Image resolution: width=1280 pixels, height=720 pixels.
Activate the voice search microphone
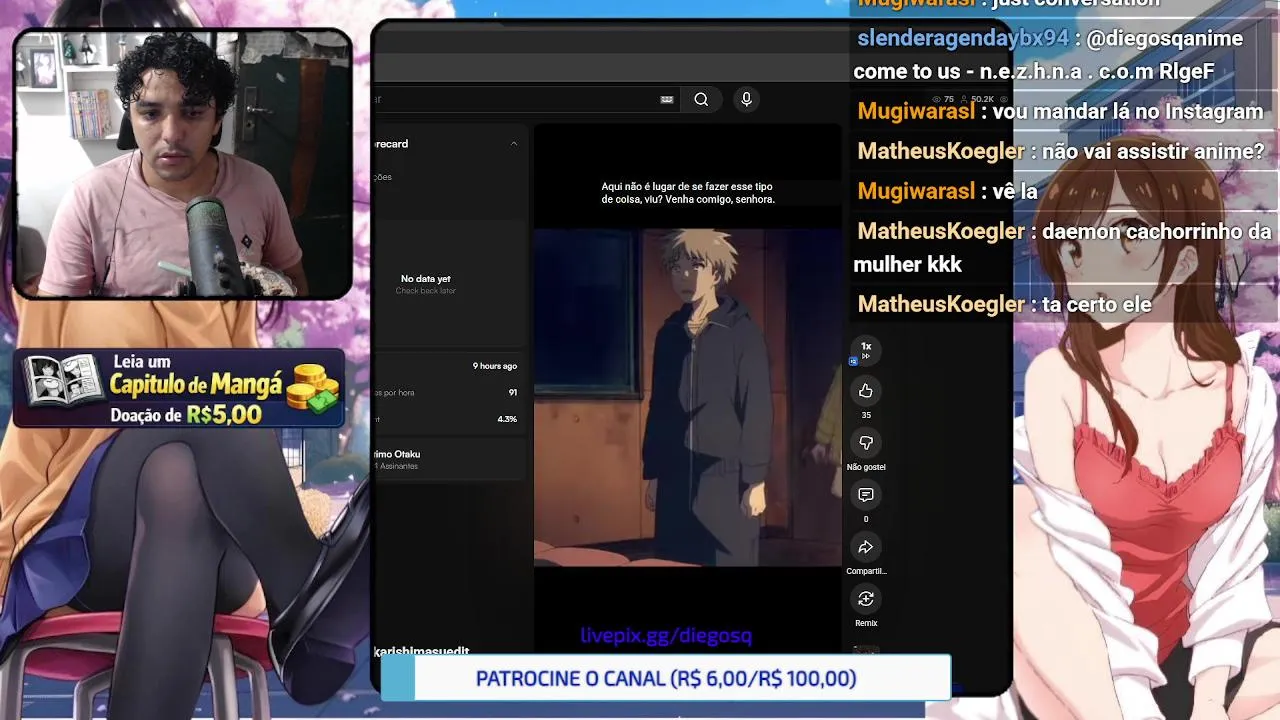pos(746,99)
